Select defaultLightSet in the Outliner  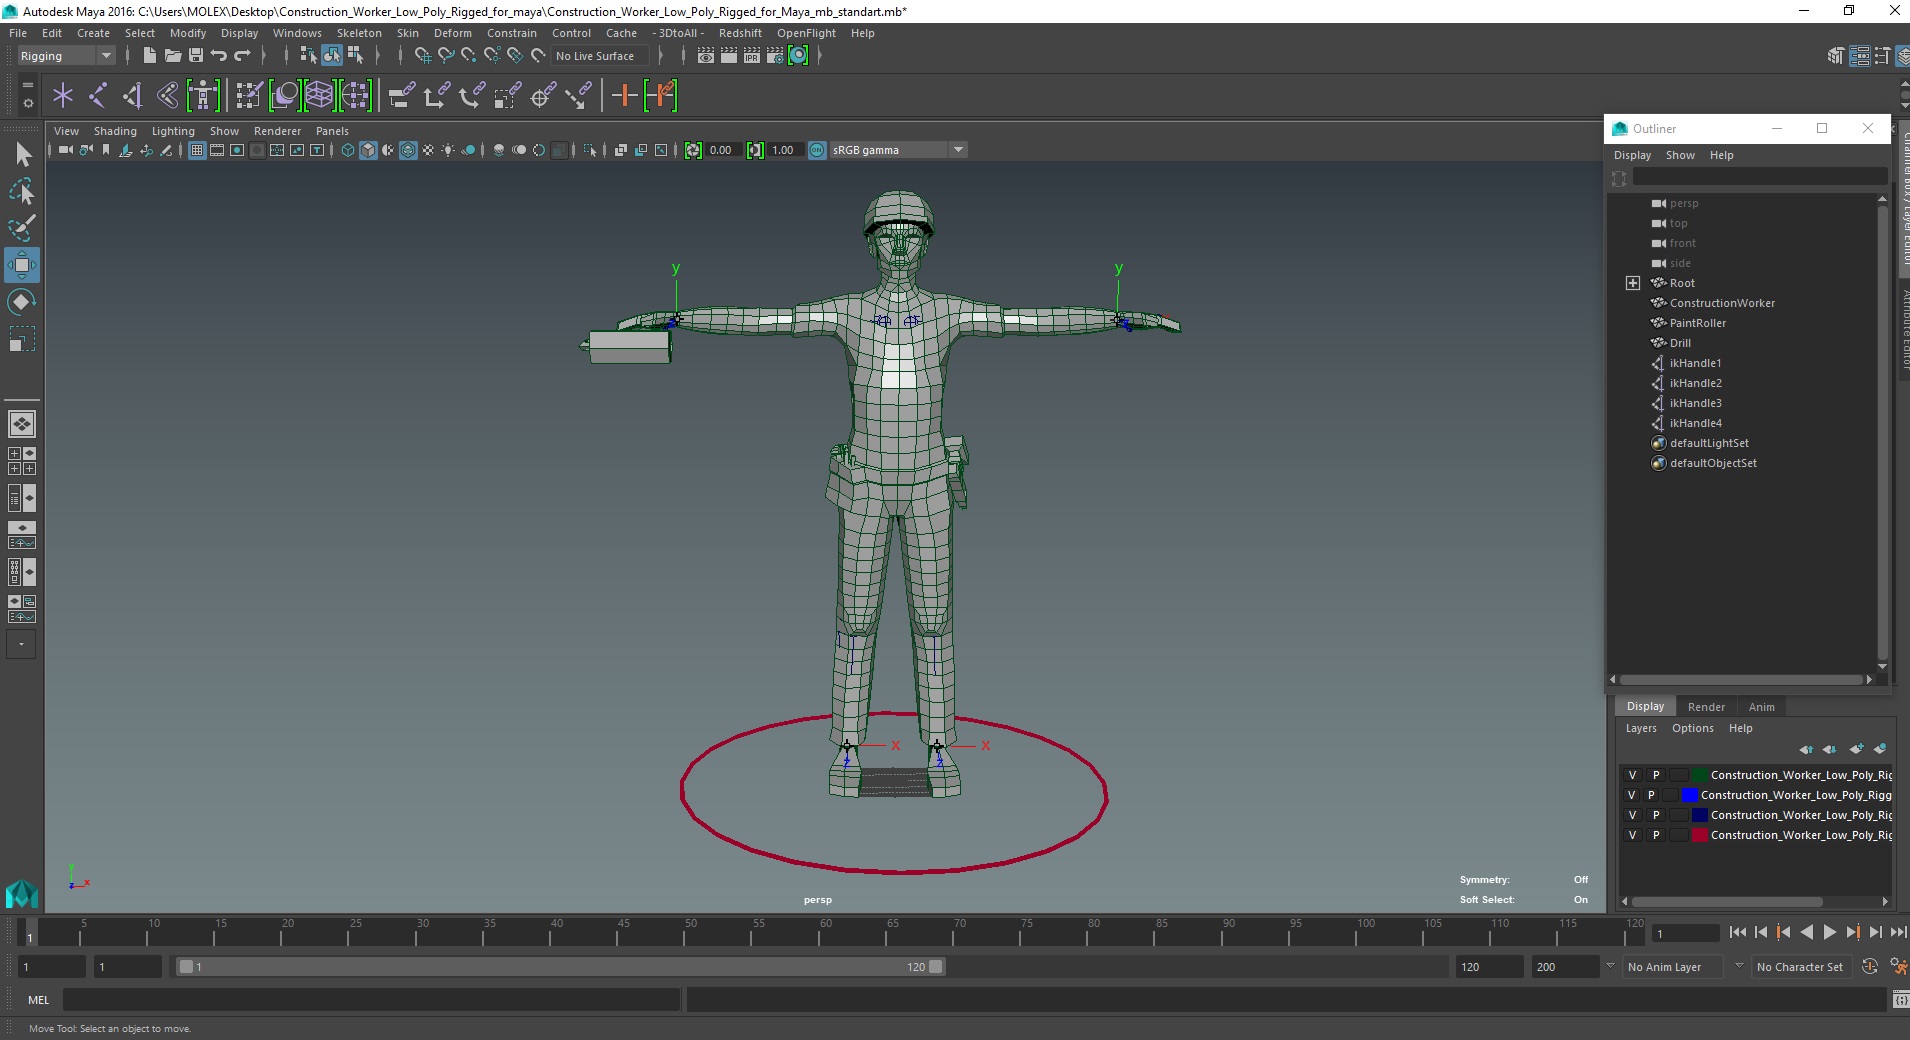click(1708, 443)
